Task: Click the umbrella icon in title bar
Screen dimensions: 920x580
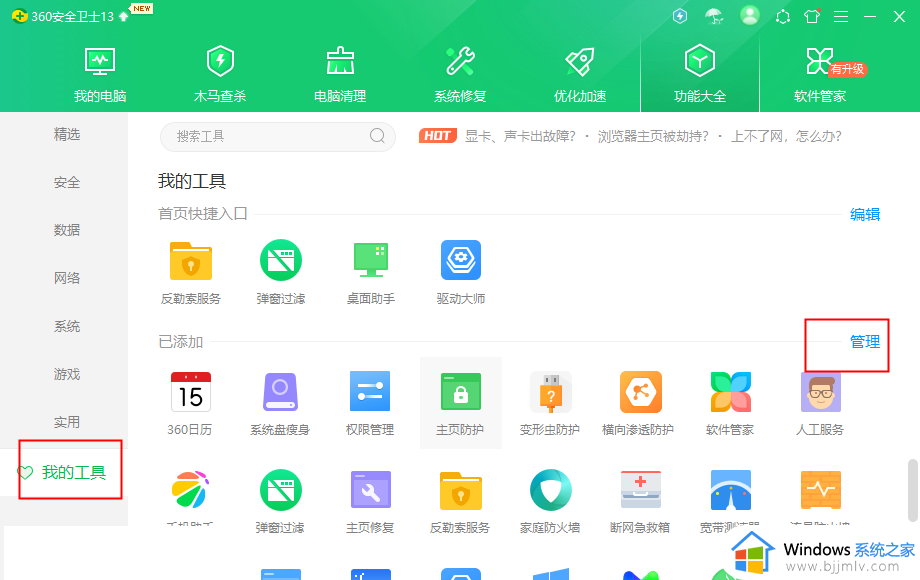Action: pos(714,16)
